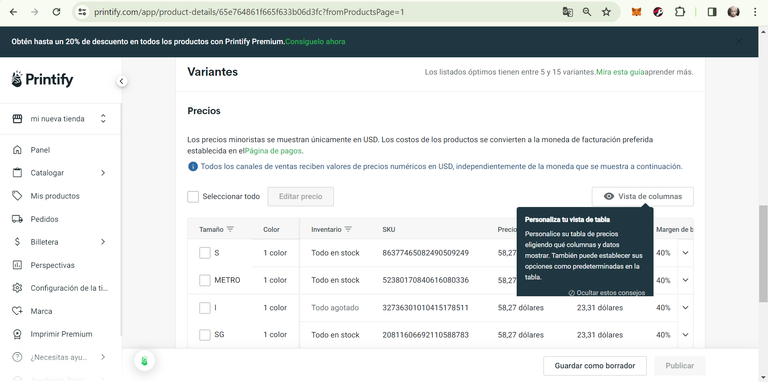Image resolution: width=768 pixels, height=382 pixels.
Task: Expand the Catalogar sidebar submenu
Action: [103, 173]
